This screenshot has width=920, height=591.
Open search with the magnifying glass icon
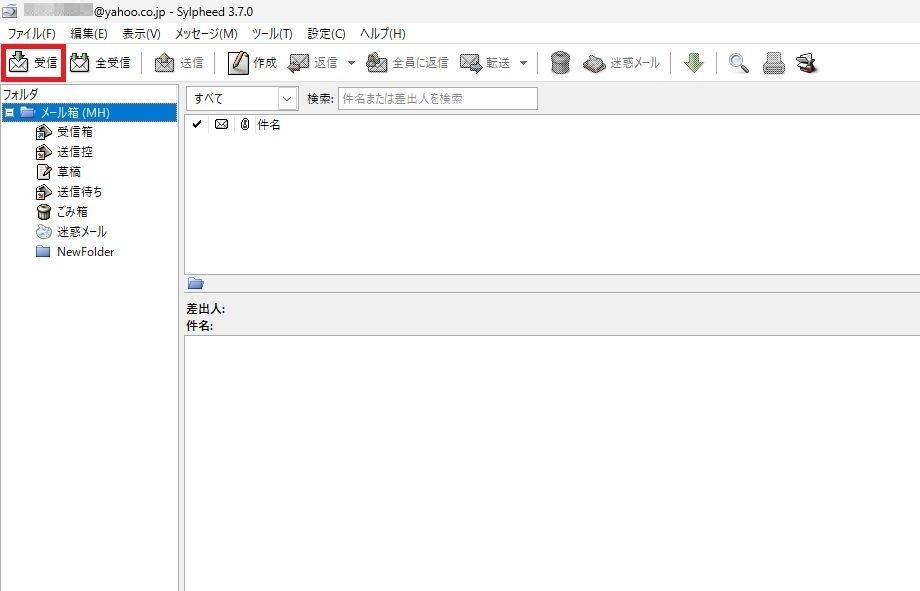[x=738, y=63]
